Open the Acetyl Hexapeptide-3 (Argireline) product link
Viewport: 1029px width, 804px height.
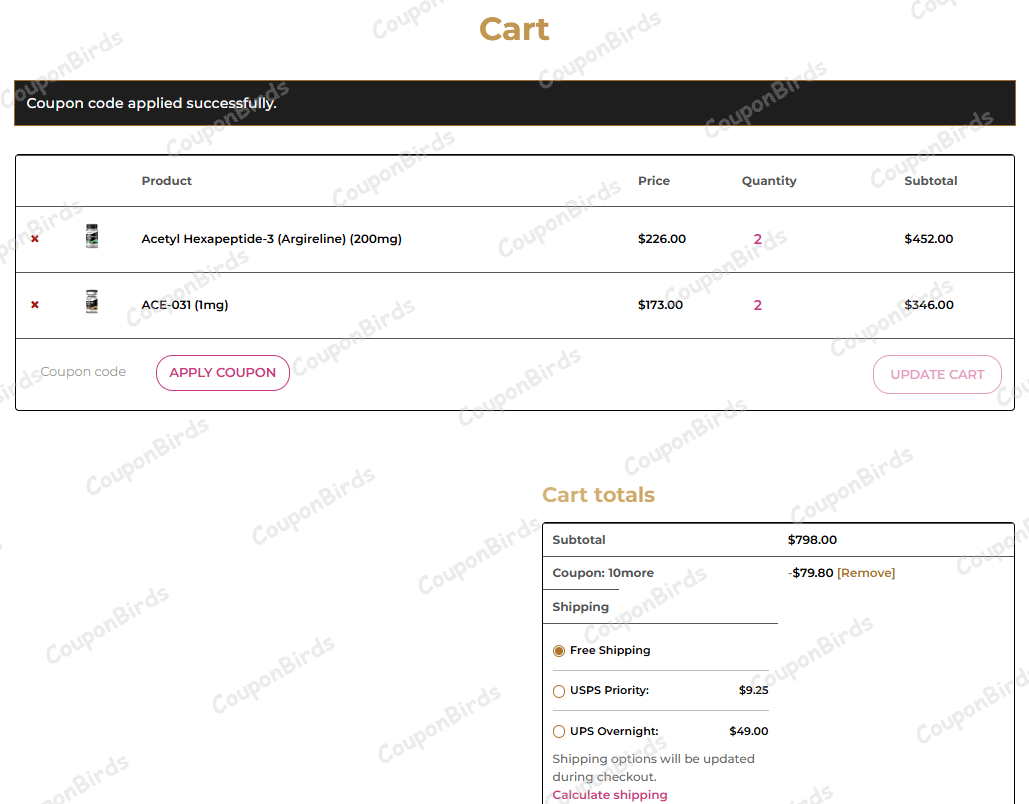coord(271,239)
